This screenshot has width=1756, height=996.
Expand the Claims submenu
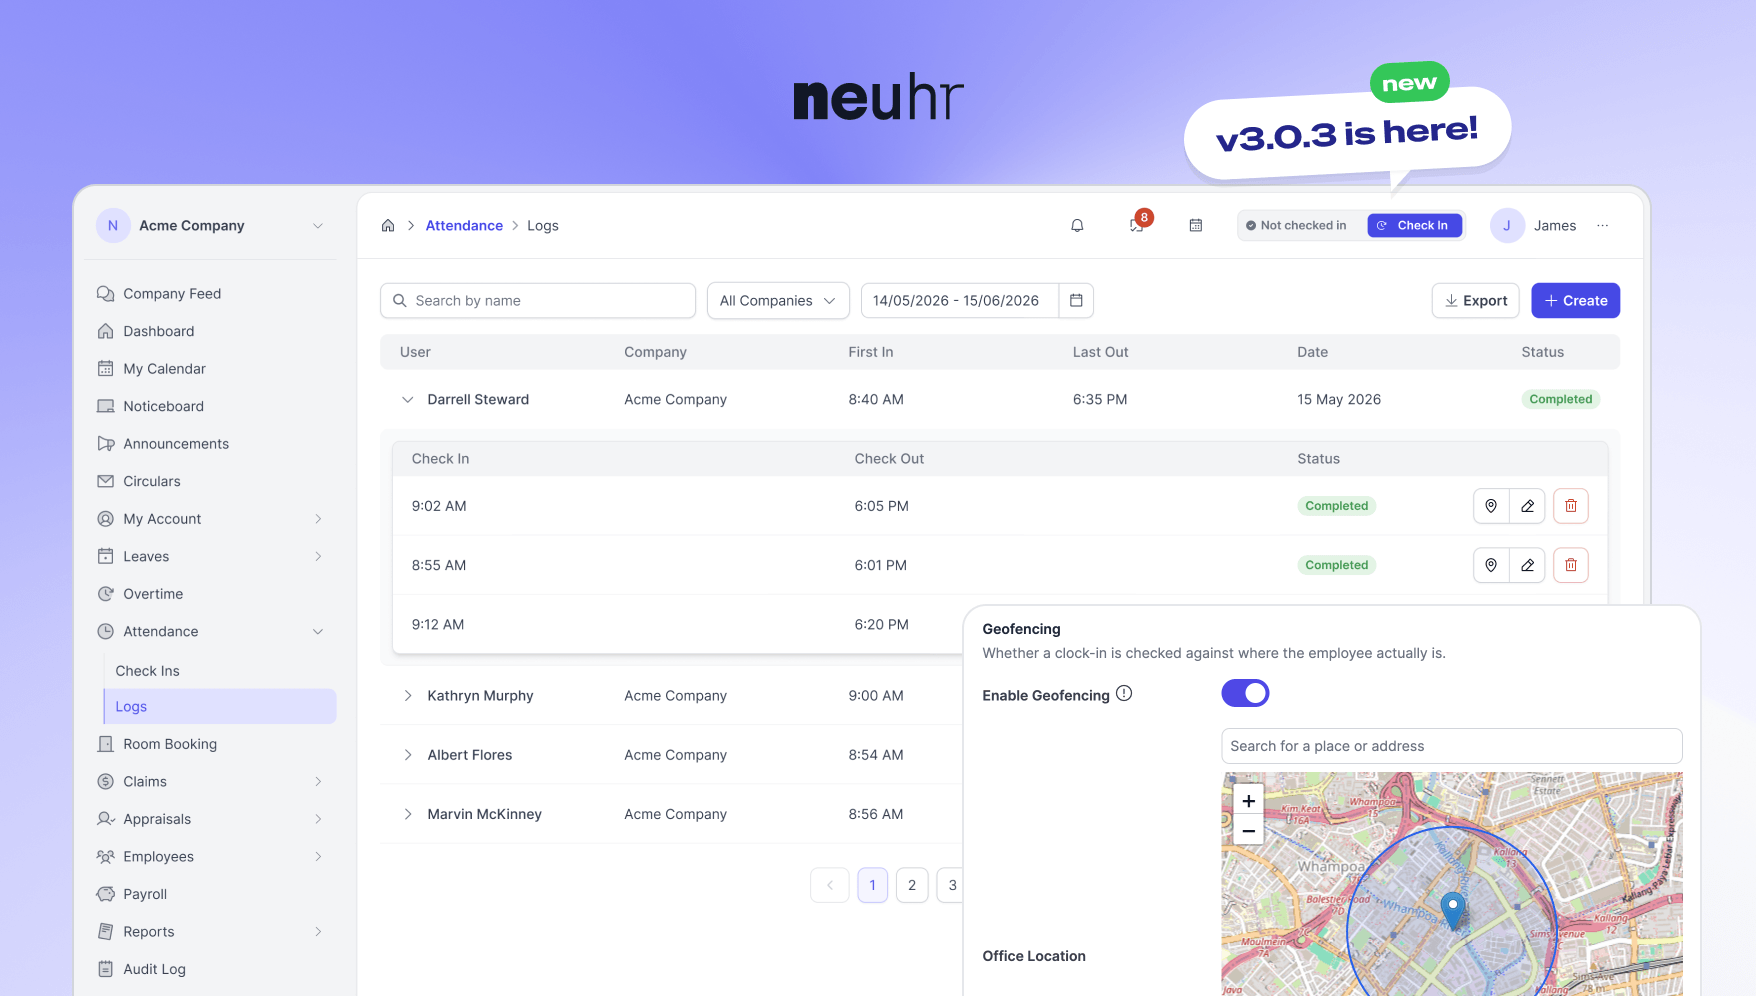click(318, 782)
